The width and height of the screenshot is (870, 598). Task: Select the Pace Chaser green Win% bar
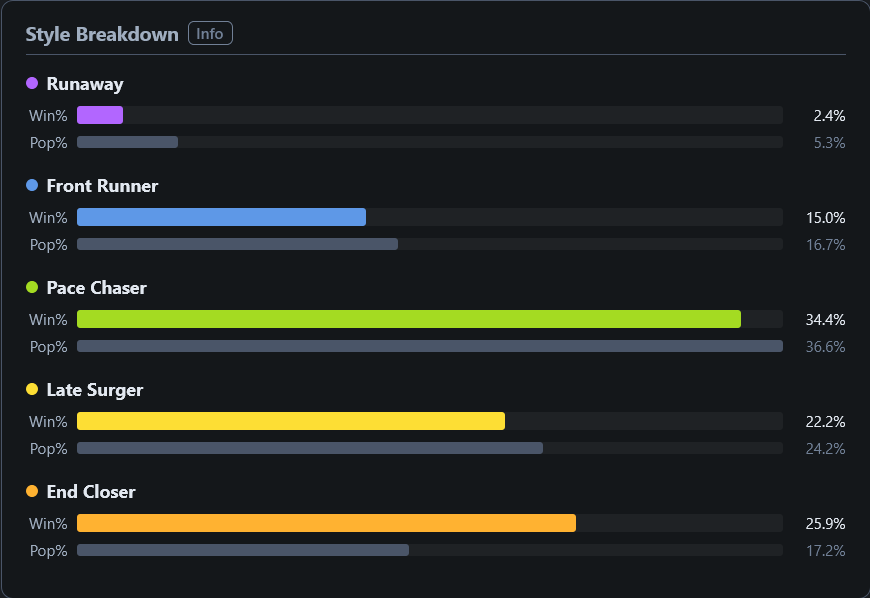(409, 320)
